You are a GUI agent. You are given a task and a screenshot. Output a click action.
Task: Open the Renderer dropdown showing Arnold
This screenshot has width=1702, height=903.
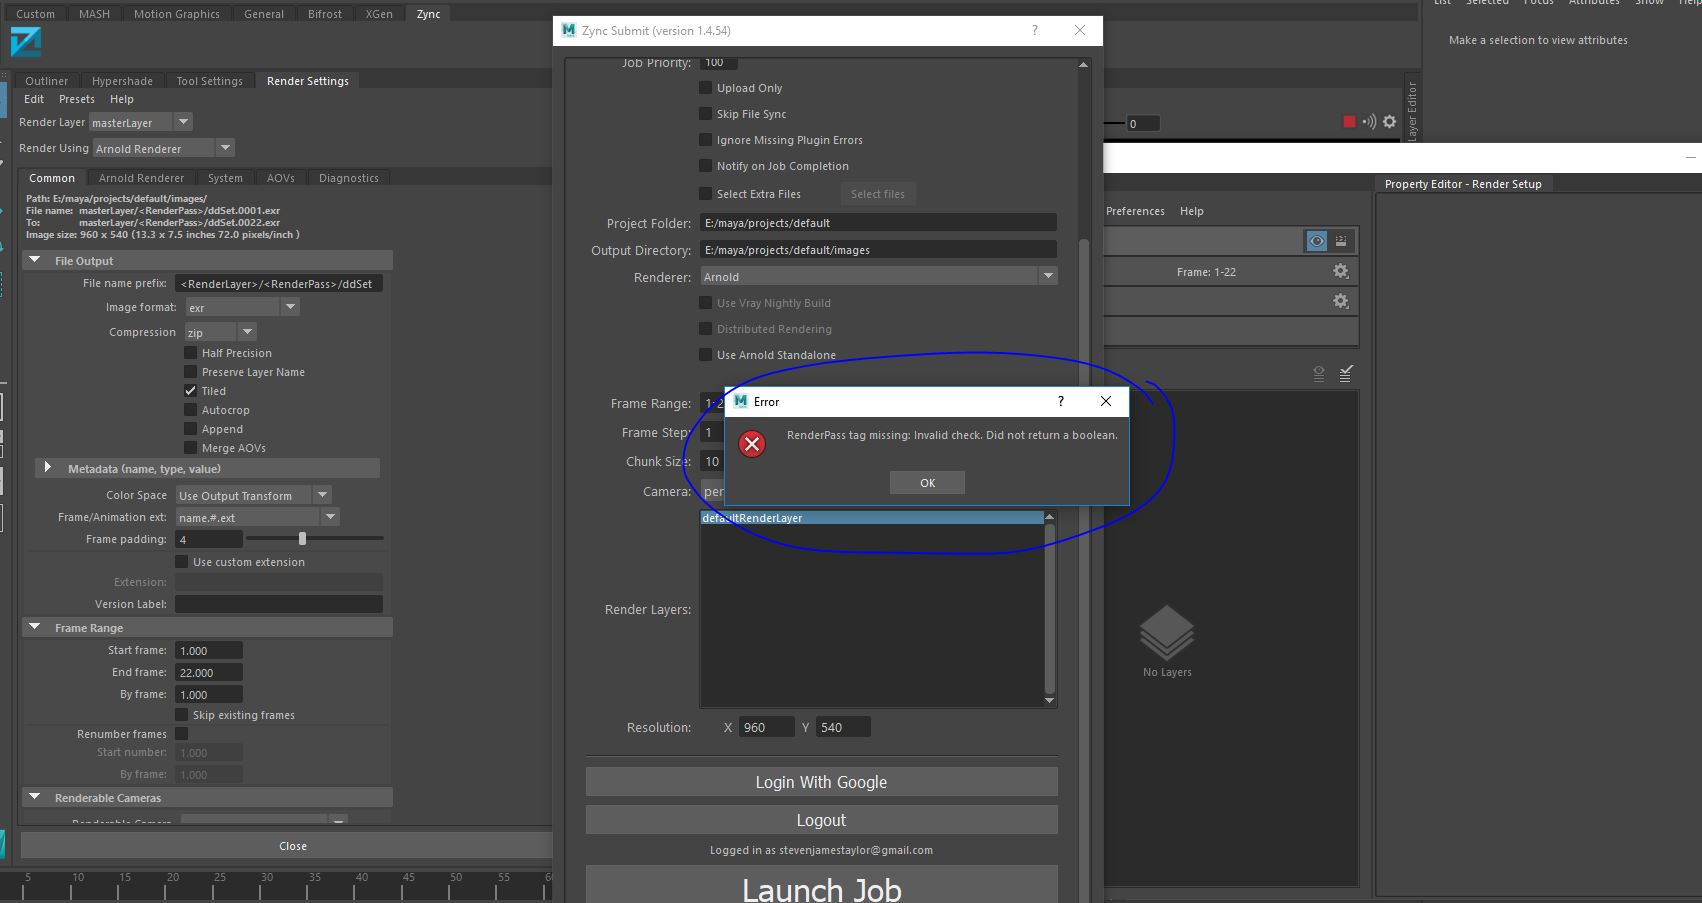coord(878,277)
